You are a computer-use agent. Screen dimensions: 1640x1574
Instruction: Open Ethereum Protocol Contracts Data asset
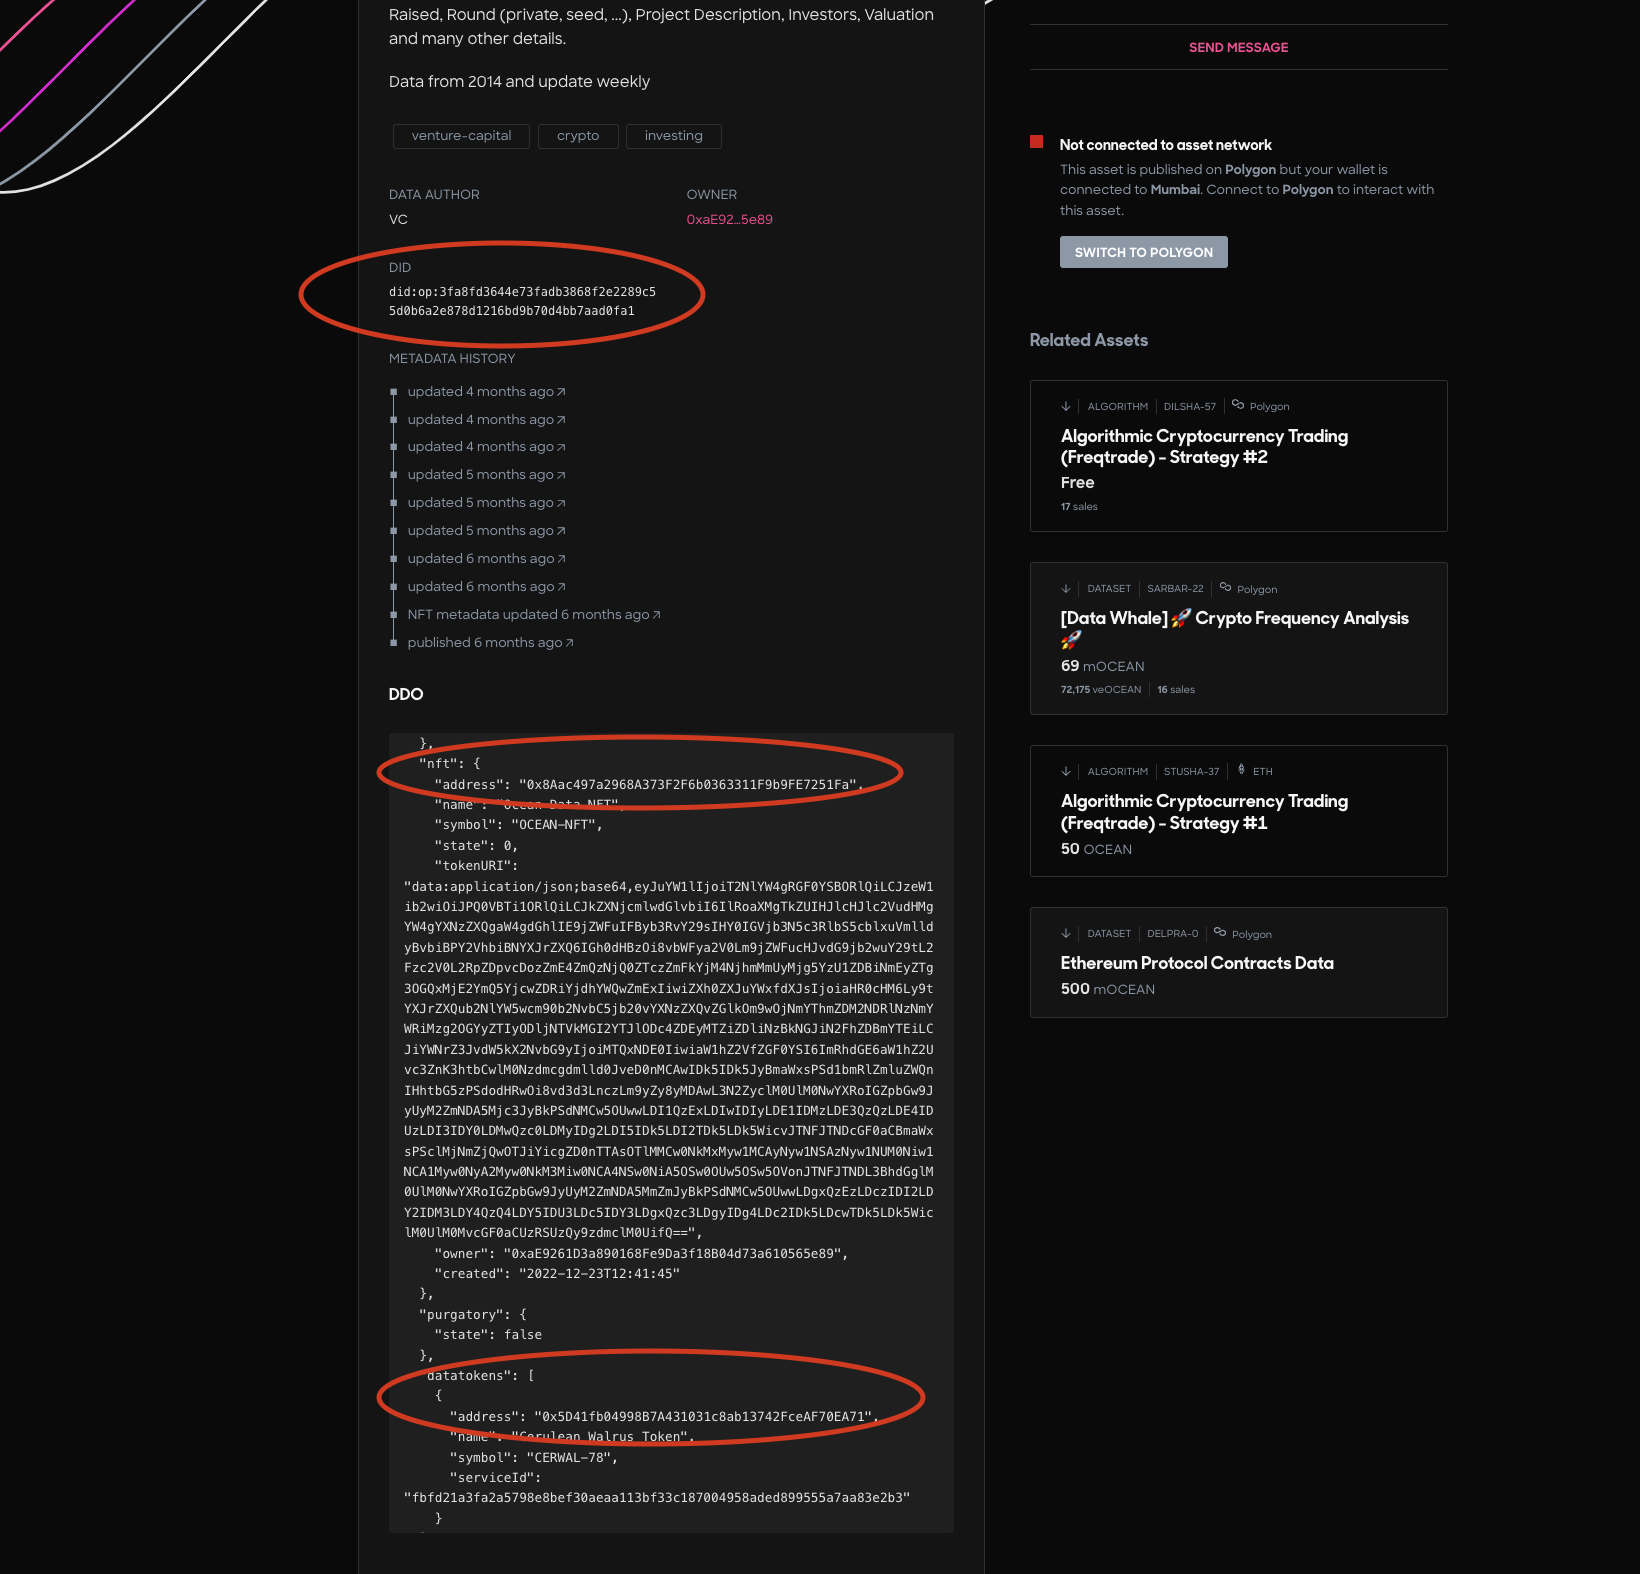1197,963
